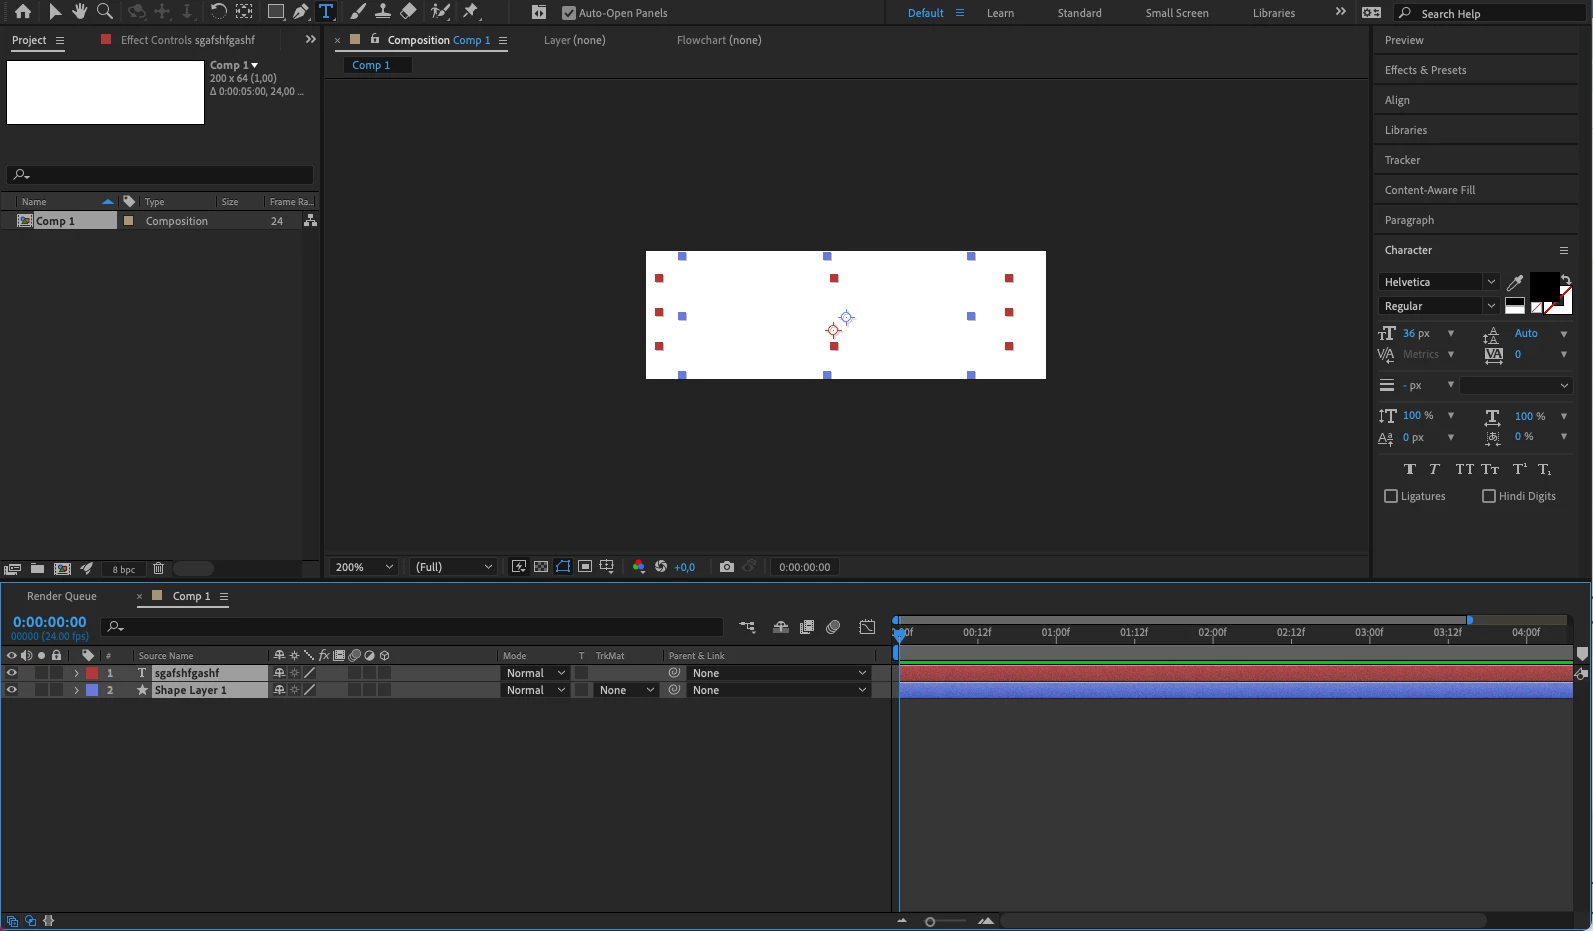The image size is (1593, 931).
Task: Open Render Queue tab
Action: (x=62, y=596)
